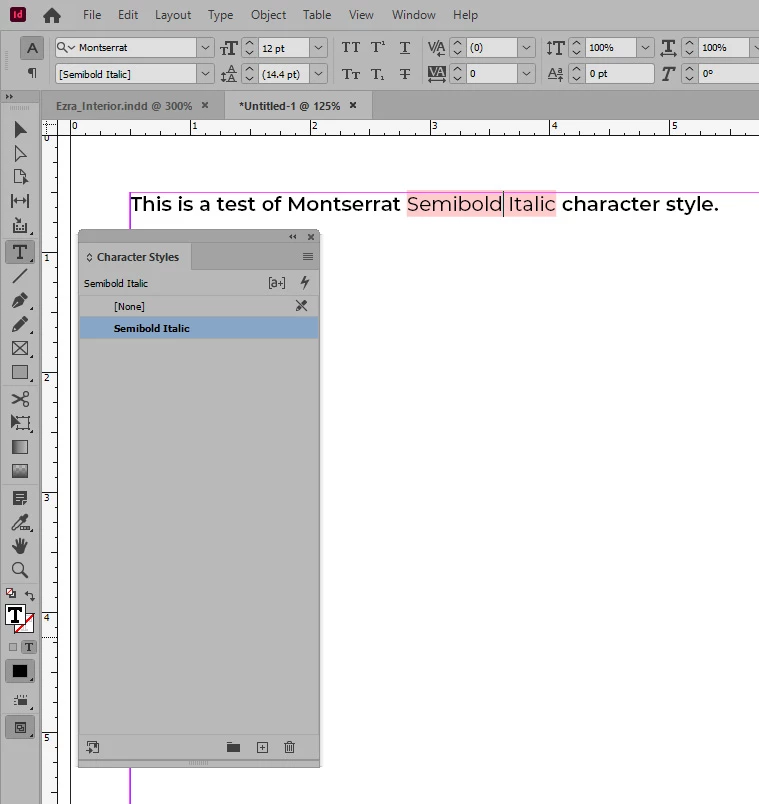Switch to Ezra_Interior.indd document tab
759x804 pixels.
pos(124,106)
